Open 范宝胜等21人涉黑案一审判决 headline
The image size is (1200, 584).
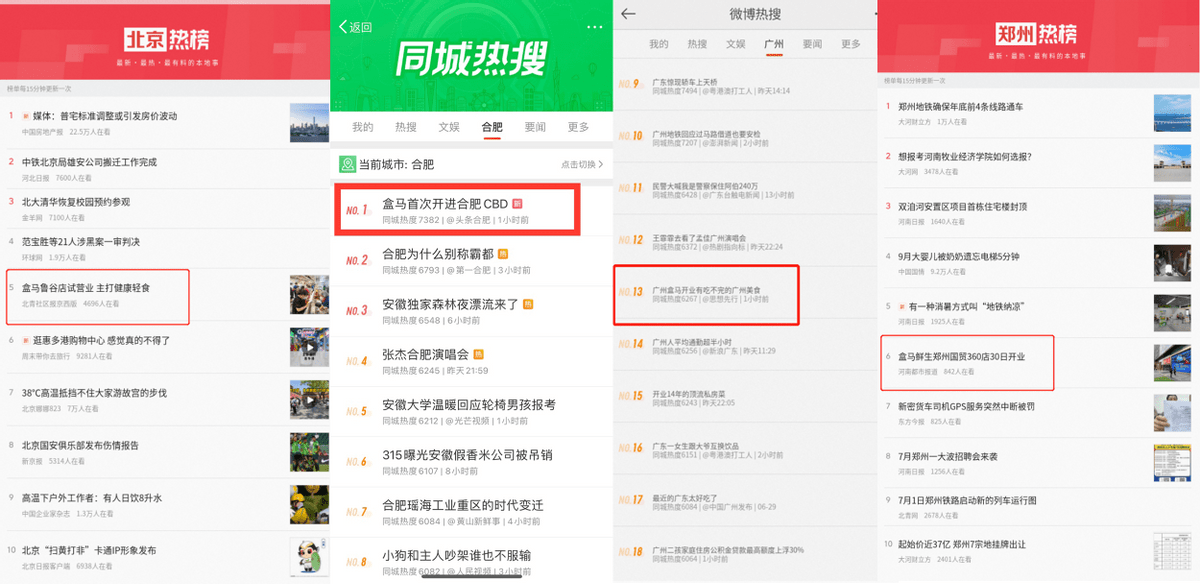[x=80, y=242]
